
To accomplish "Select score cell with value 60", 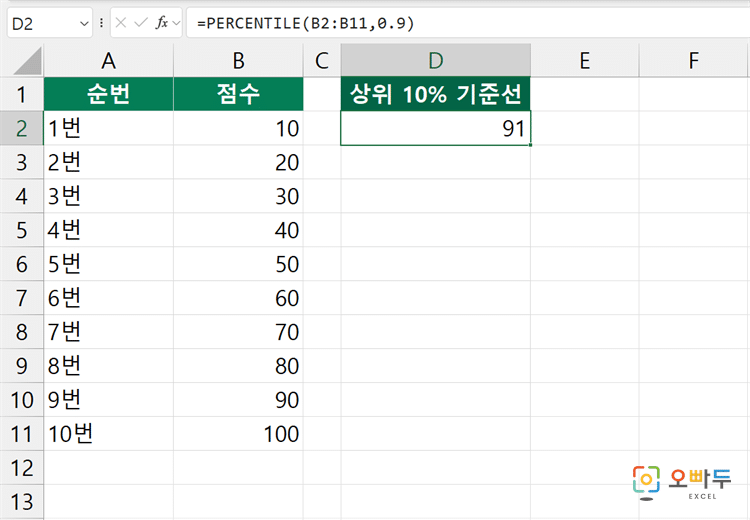I will point(238,298).
